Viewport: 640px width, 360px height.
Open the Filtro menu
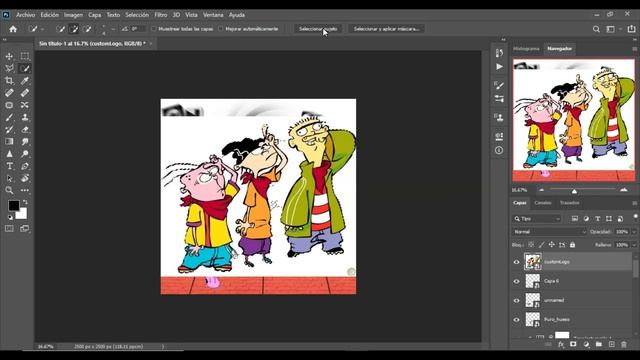point(161,15)
